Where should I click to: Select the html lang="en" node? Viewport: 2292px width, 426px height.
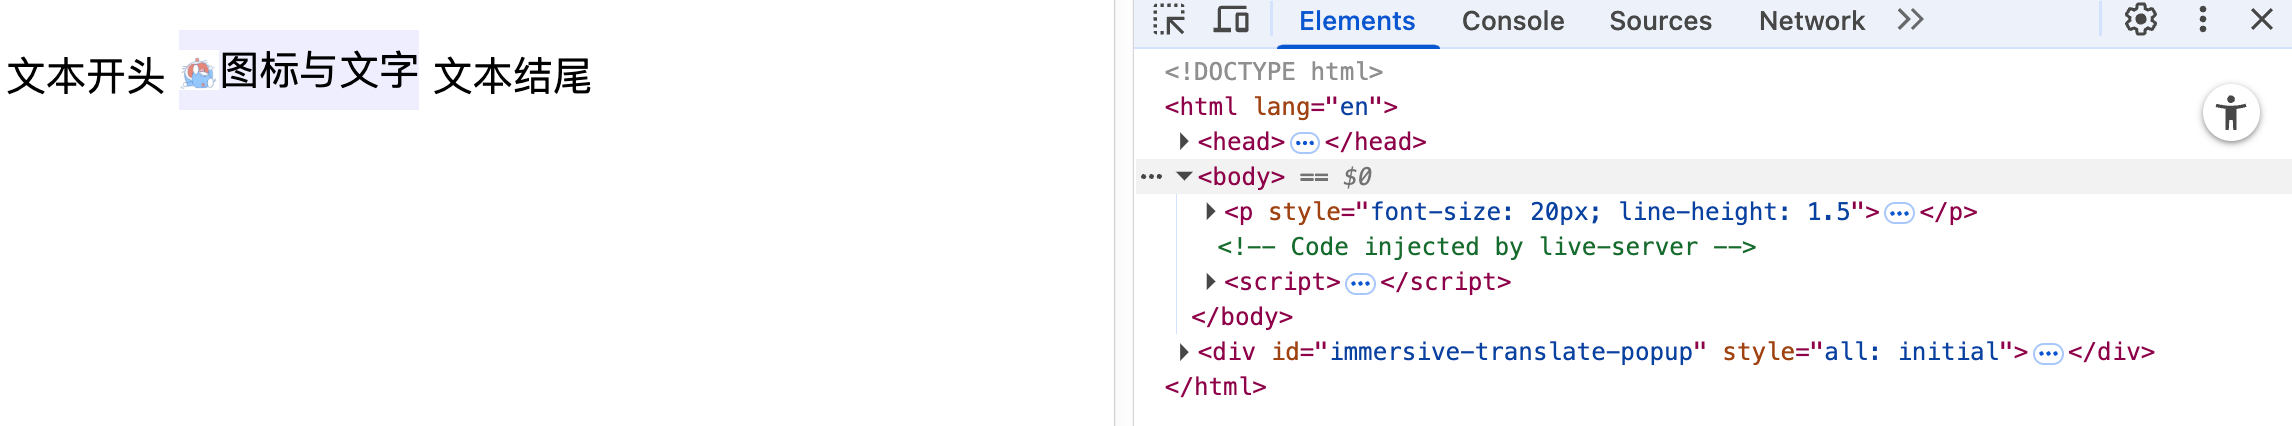coord(1281,106)
